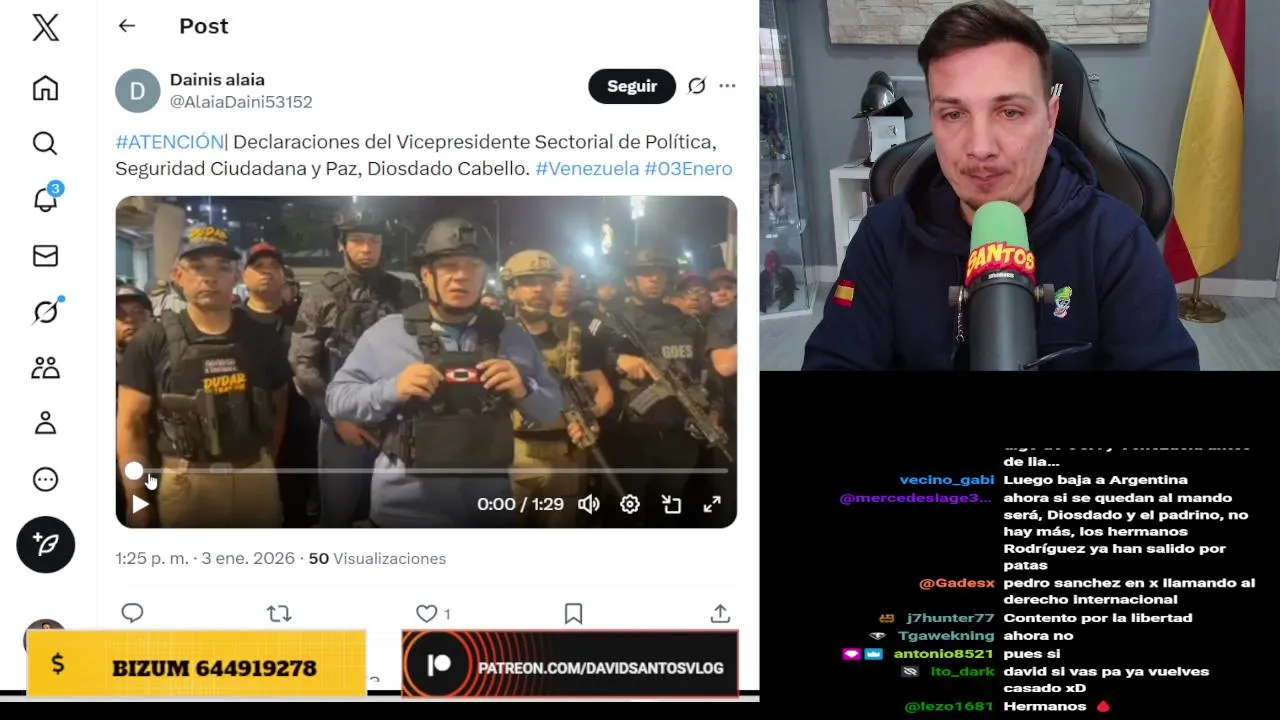Open Grok icon in sidebar
Screen dimensions: 1280x720
tap(46, 311)
